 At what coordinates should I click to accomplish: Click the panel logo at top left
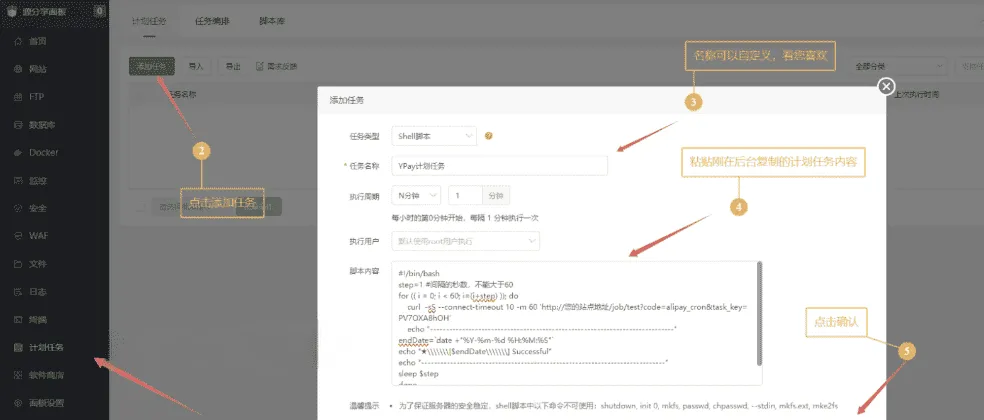pos(12,11)
